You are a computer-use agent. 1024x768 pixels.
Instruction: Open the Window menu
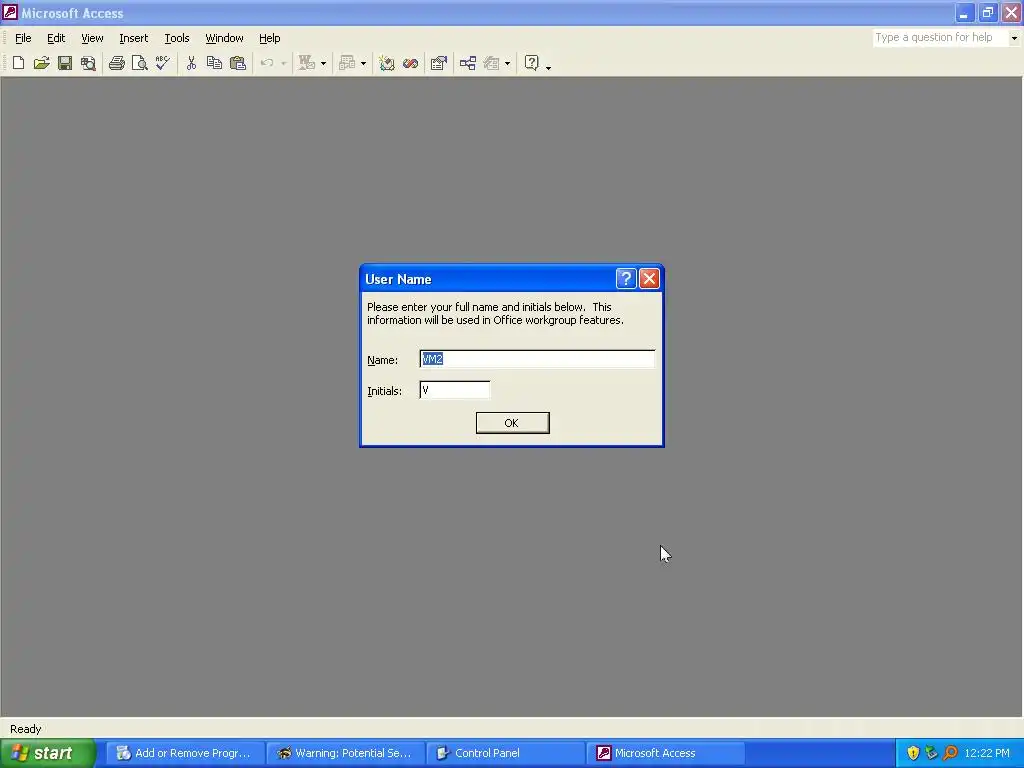224,38
